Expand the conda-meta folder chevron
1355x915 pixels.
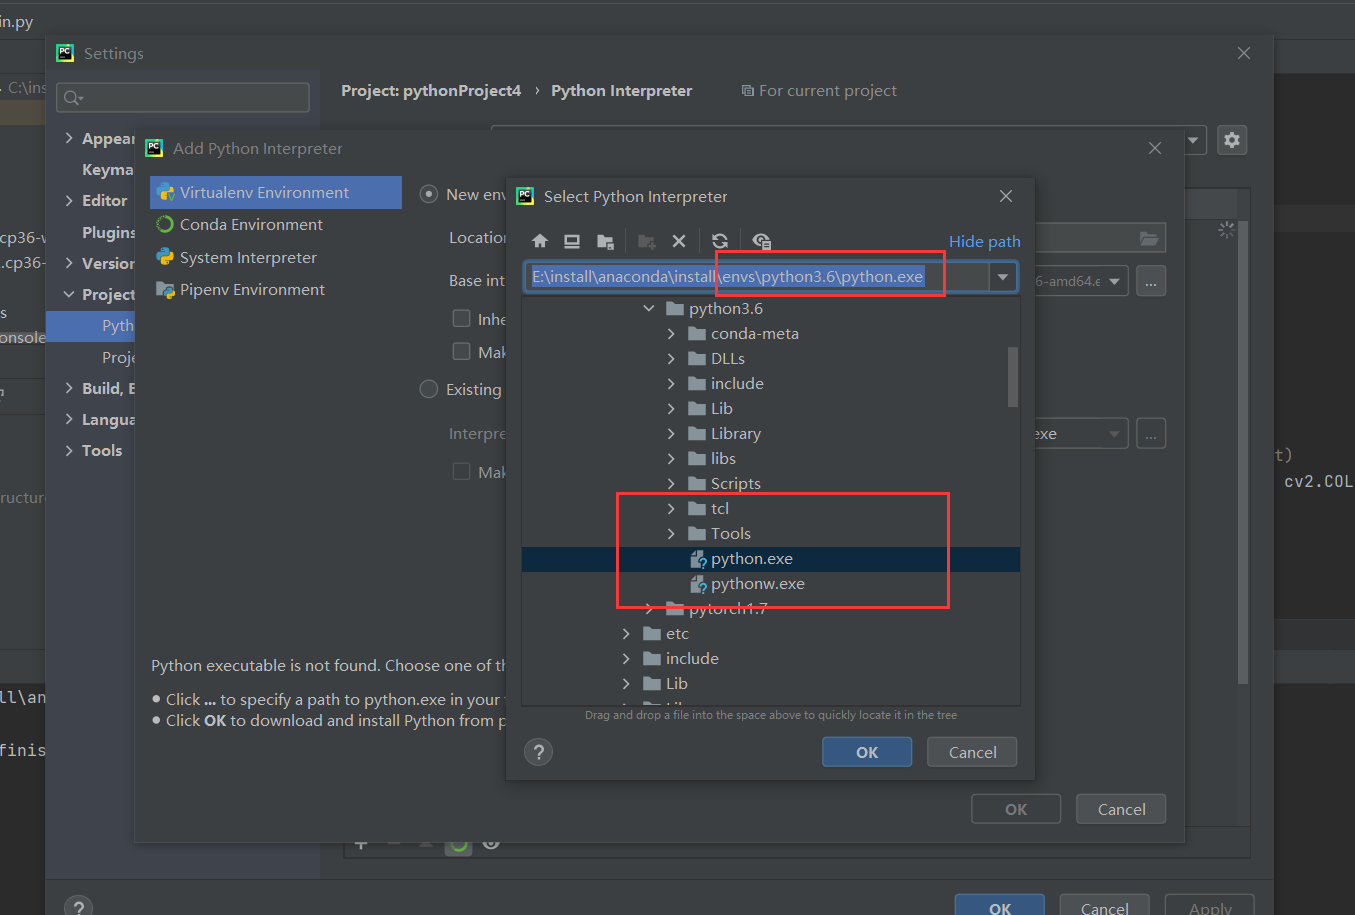(x=671, y=334)
